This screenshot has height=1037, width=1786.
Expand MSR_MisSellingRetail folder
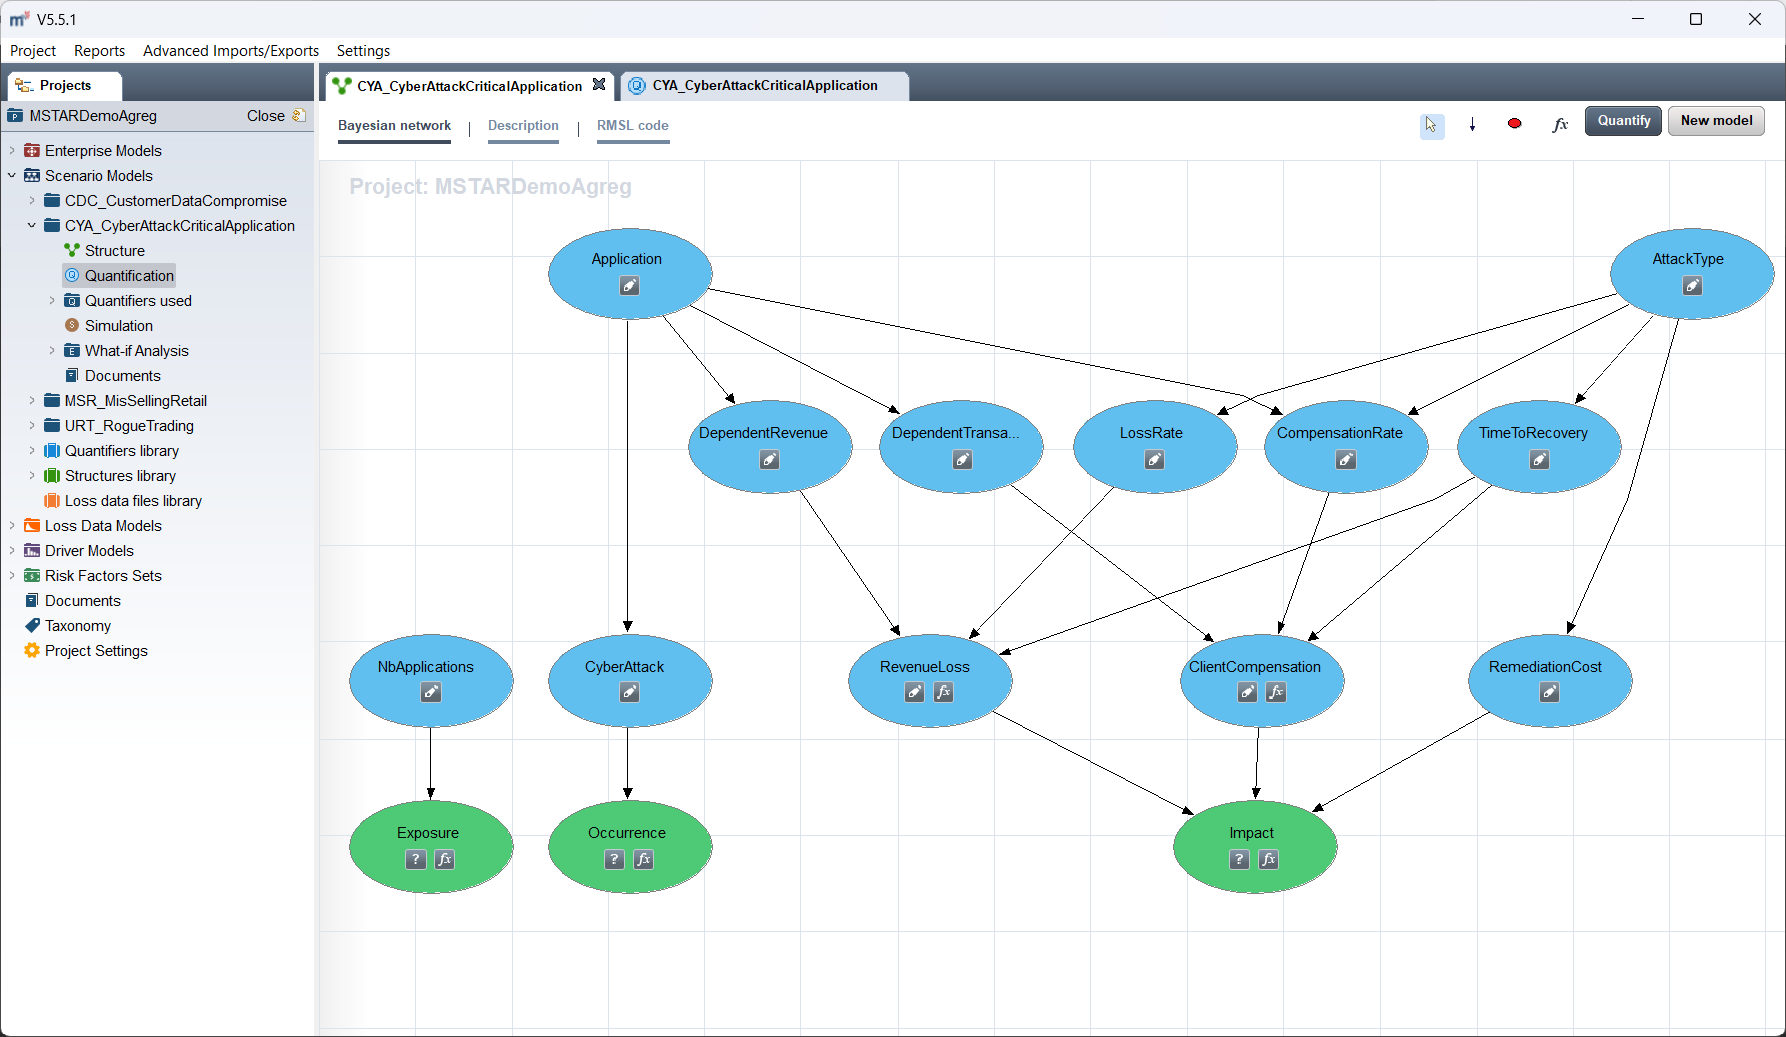click(32, 401)
